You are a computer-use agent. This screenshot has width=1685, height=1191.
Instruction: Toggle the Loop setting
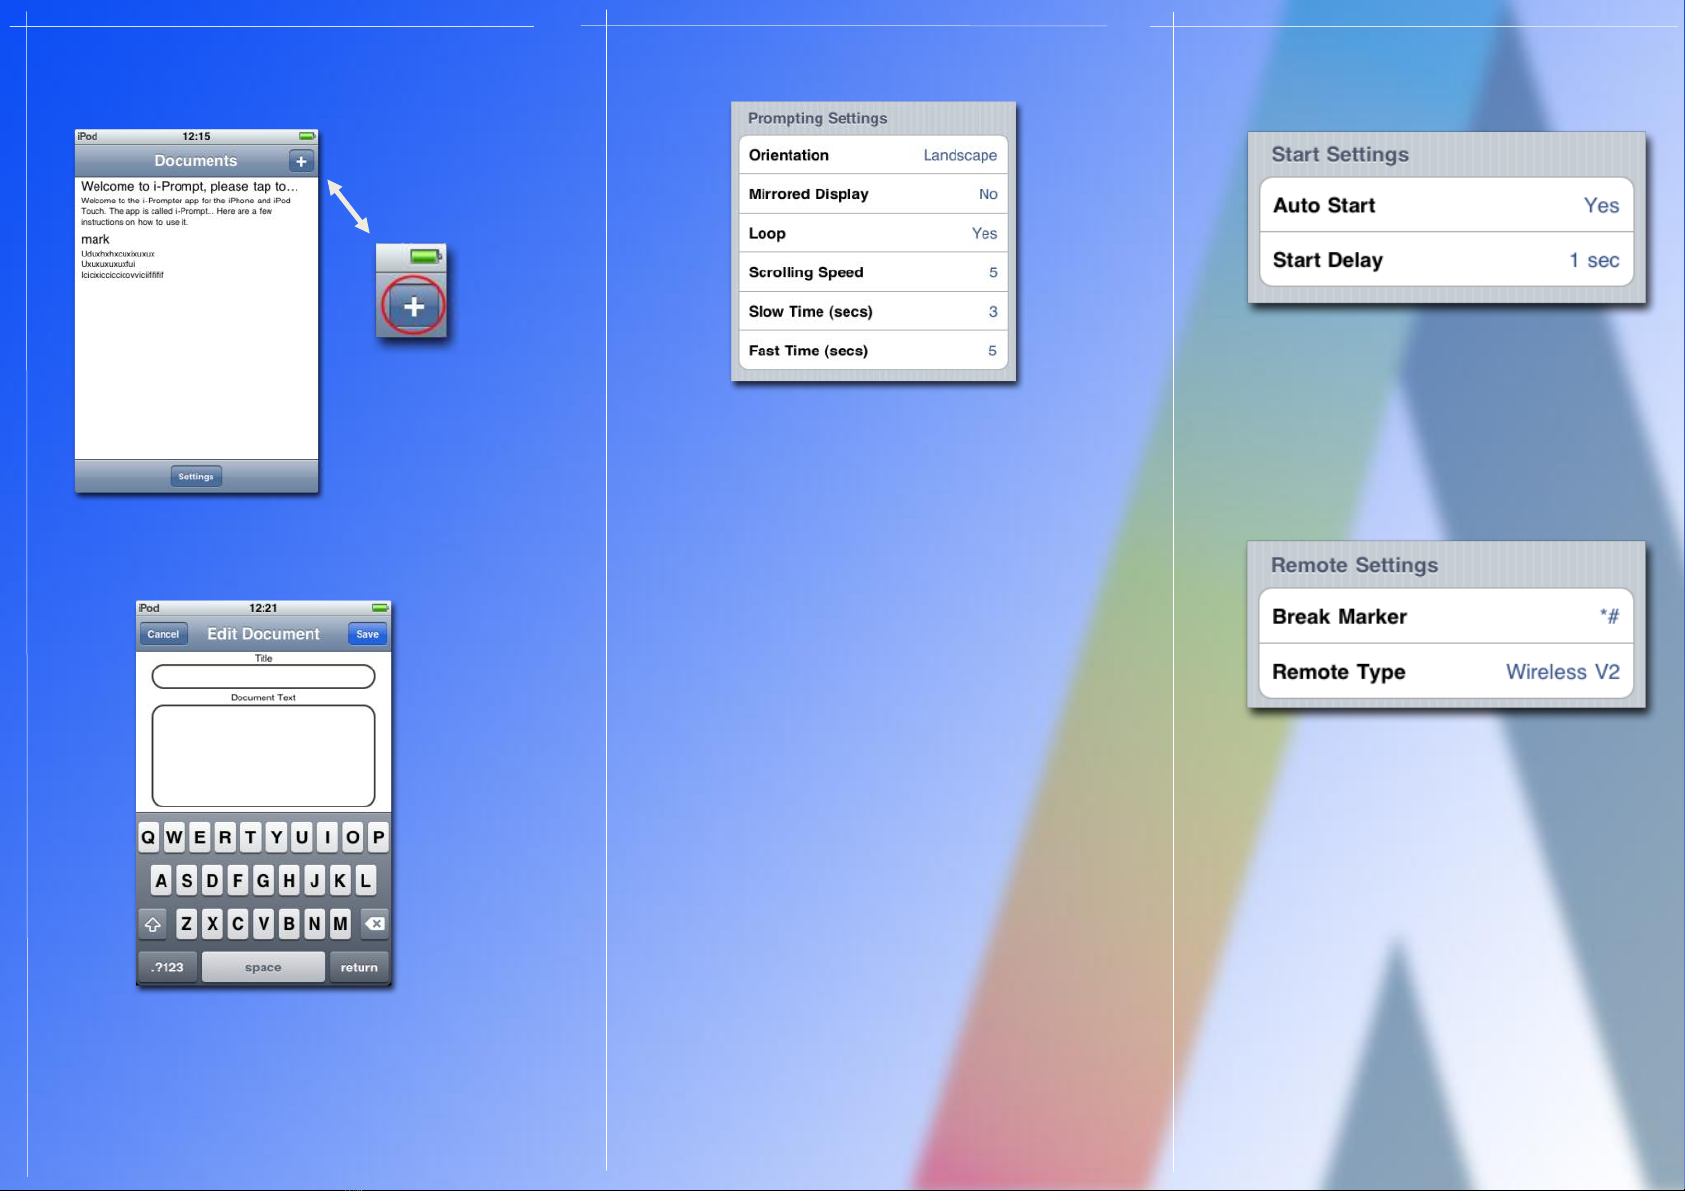(x=873, y=233)
